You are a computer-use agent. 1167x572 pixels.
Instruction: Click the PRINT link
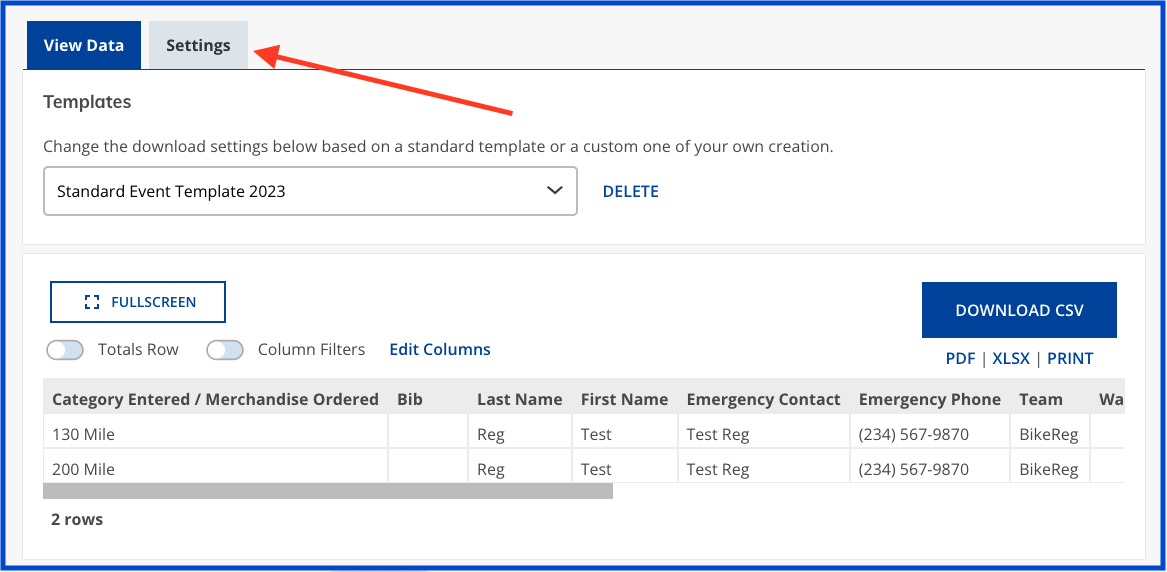[x=1070, y=359]
